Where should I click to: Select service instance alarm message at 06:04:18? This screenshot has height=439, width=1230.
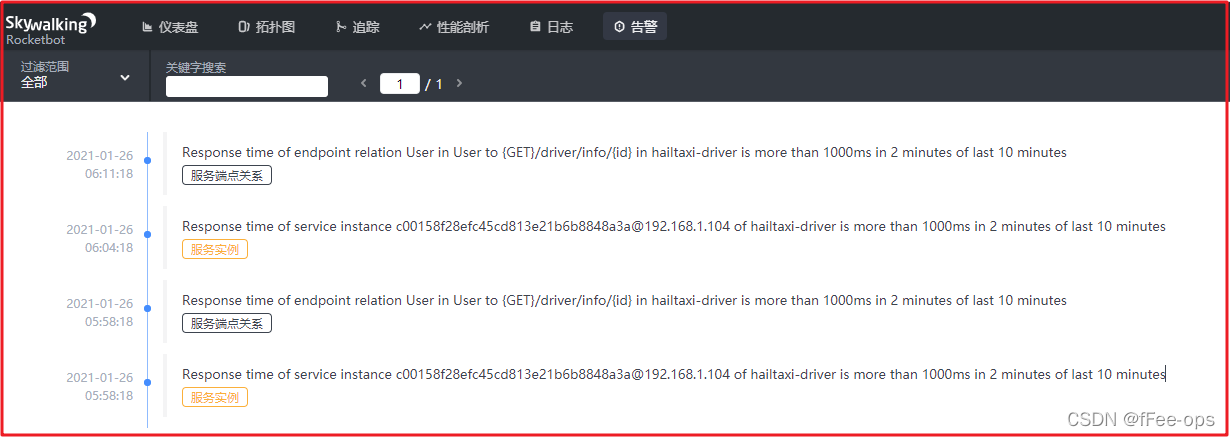pos(674,226)
